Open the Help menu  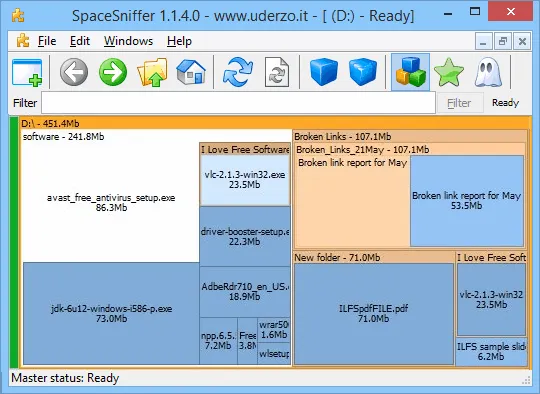tap(179, 41)
